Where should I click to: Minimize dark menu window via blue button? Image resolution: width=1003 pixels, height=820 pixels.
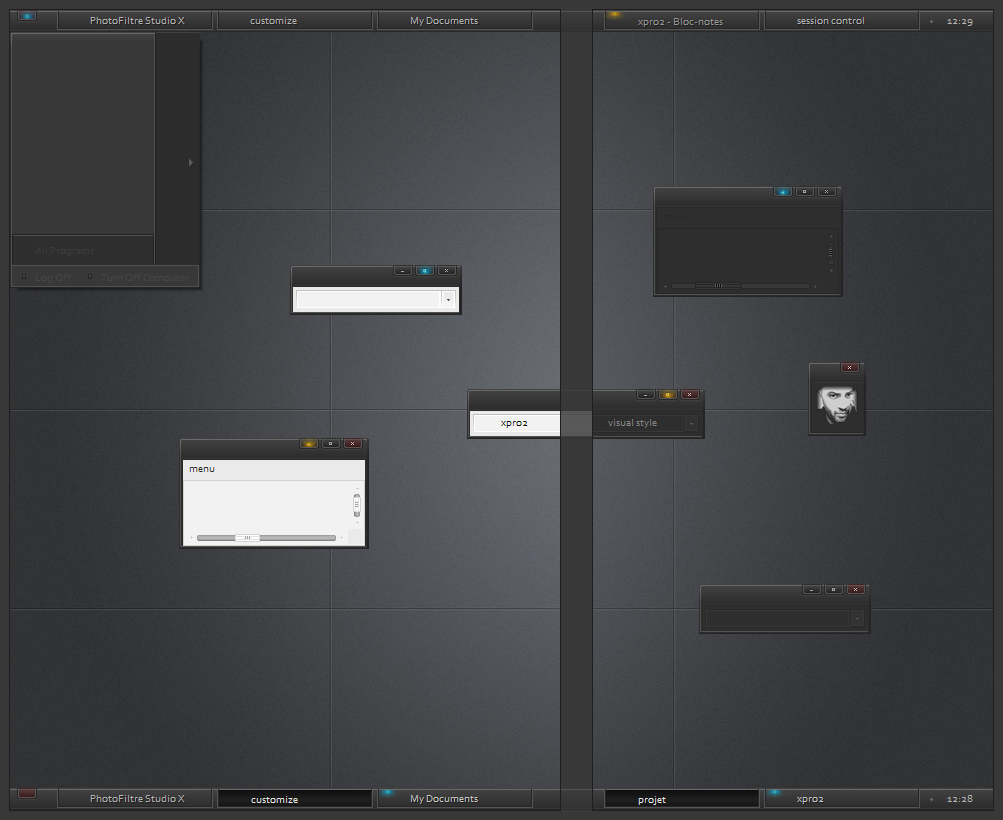[783, 192]
